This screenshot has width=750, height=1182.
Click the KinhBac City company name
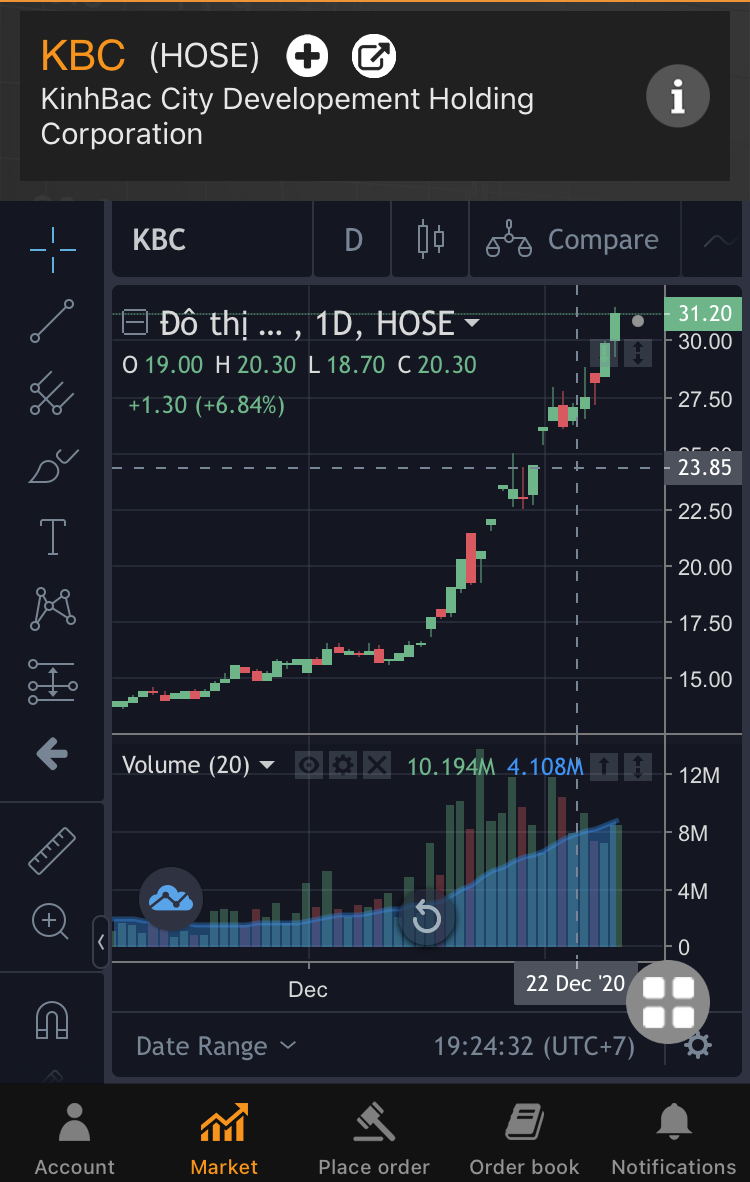pyautogui.click(x=287, y=116)
